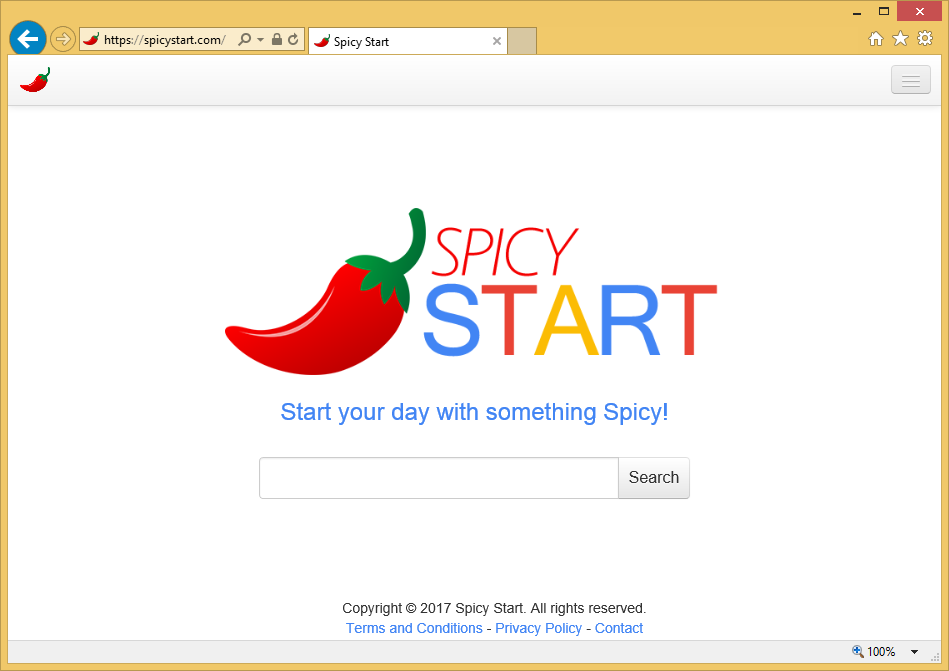Close the Spicy Start tab
Viewport: 949px width, 671px height.
497,41
